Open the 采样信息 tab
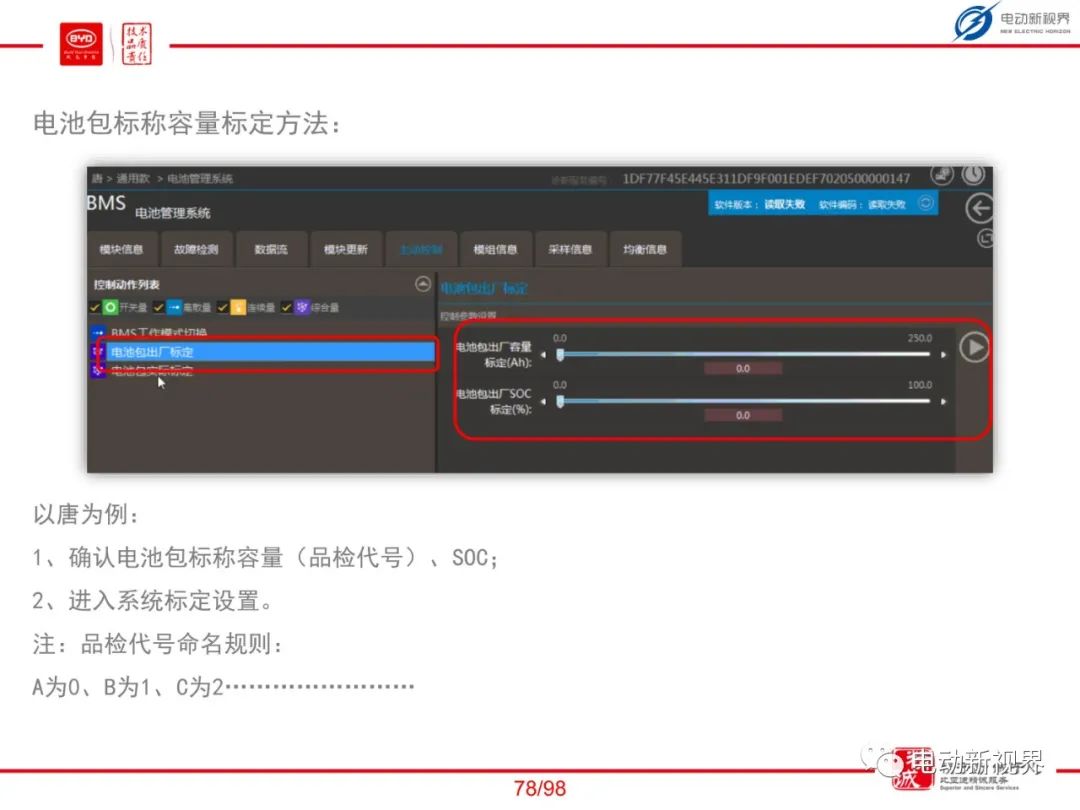 click(570, 249)
